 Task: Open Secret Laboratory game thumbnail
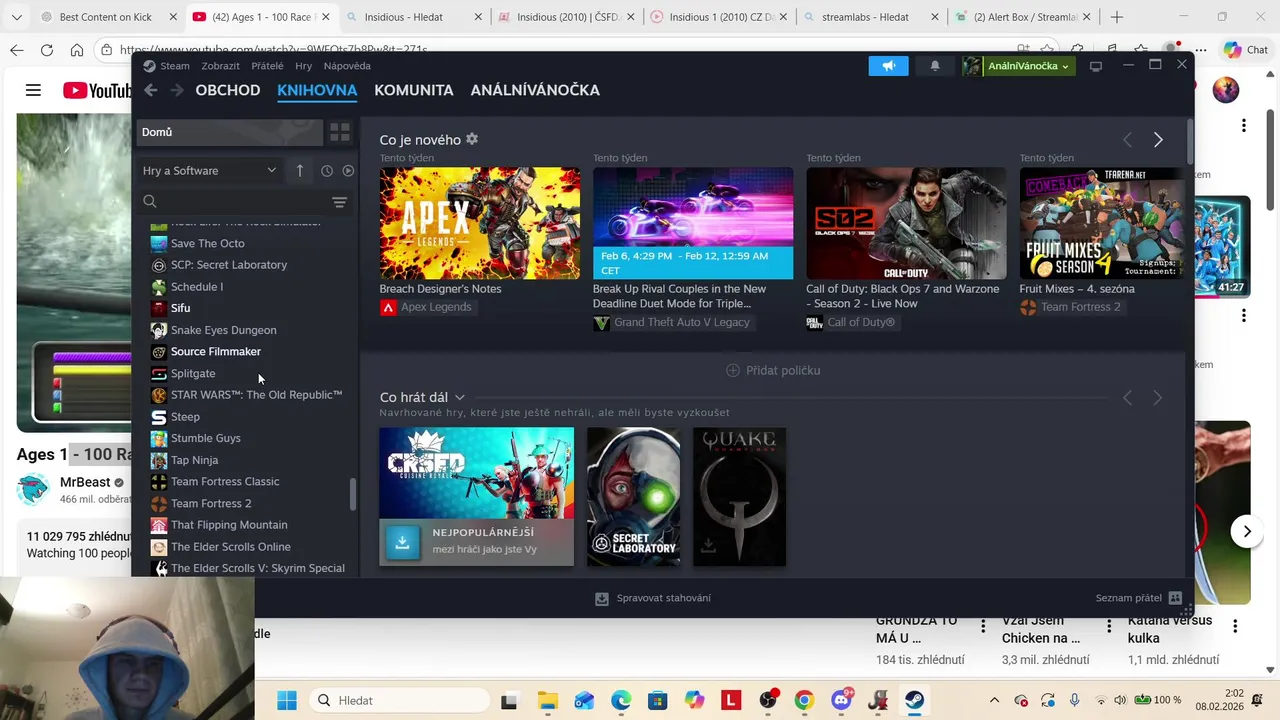tap(633, 497)
